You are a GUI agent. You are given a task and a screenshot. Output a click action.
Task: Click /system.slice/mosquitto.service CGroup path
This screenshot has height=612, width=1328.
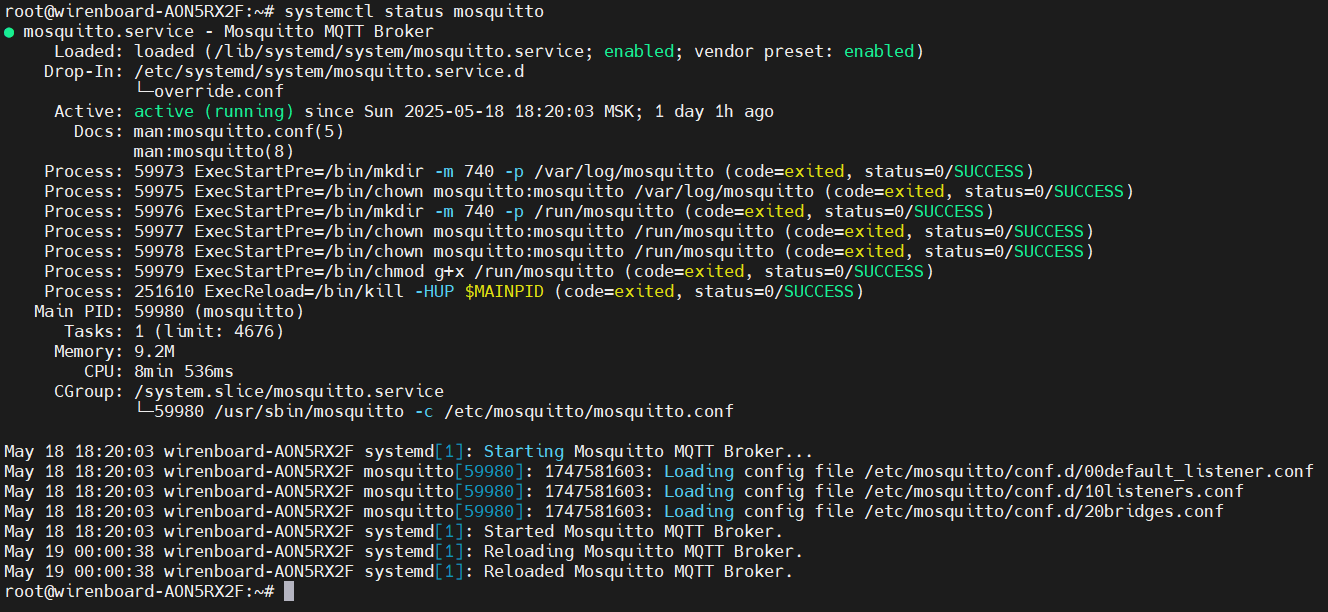pyautogui.click(x=289, y=391)
